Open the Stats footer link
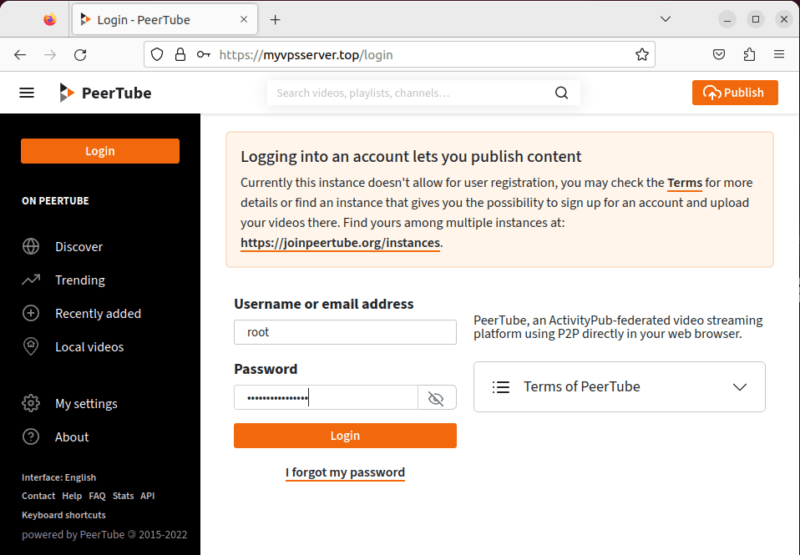This screenshot has width=800, height=555. (123, 496)
